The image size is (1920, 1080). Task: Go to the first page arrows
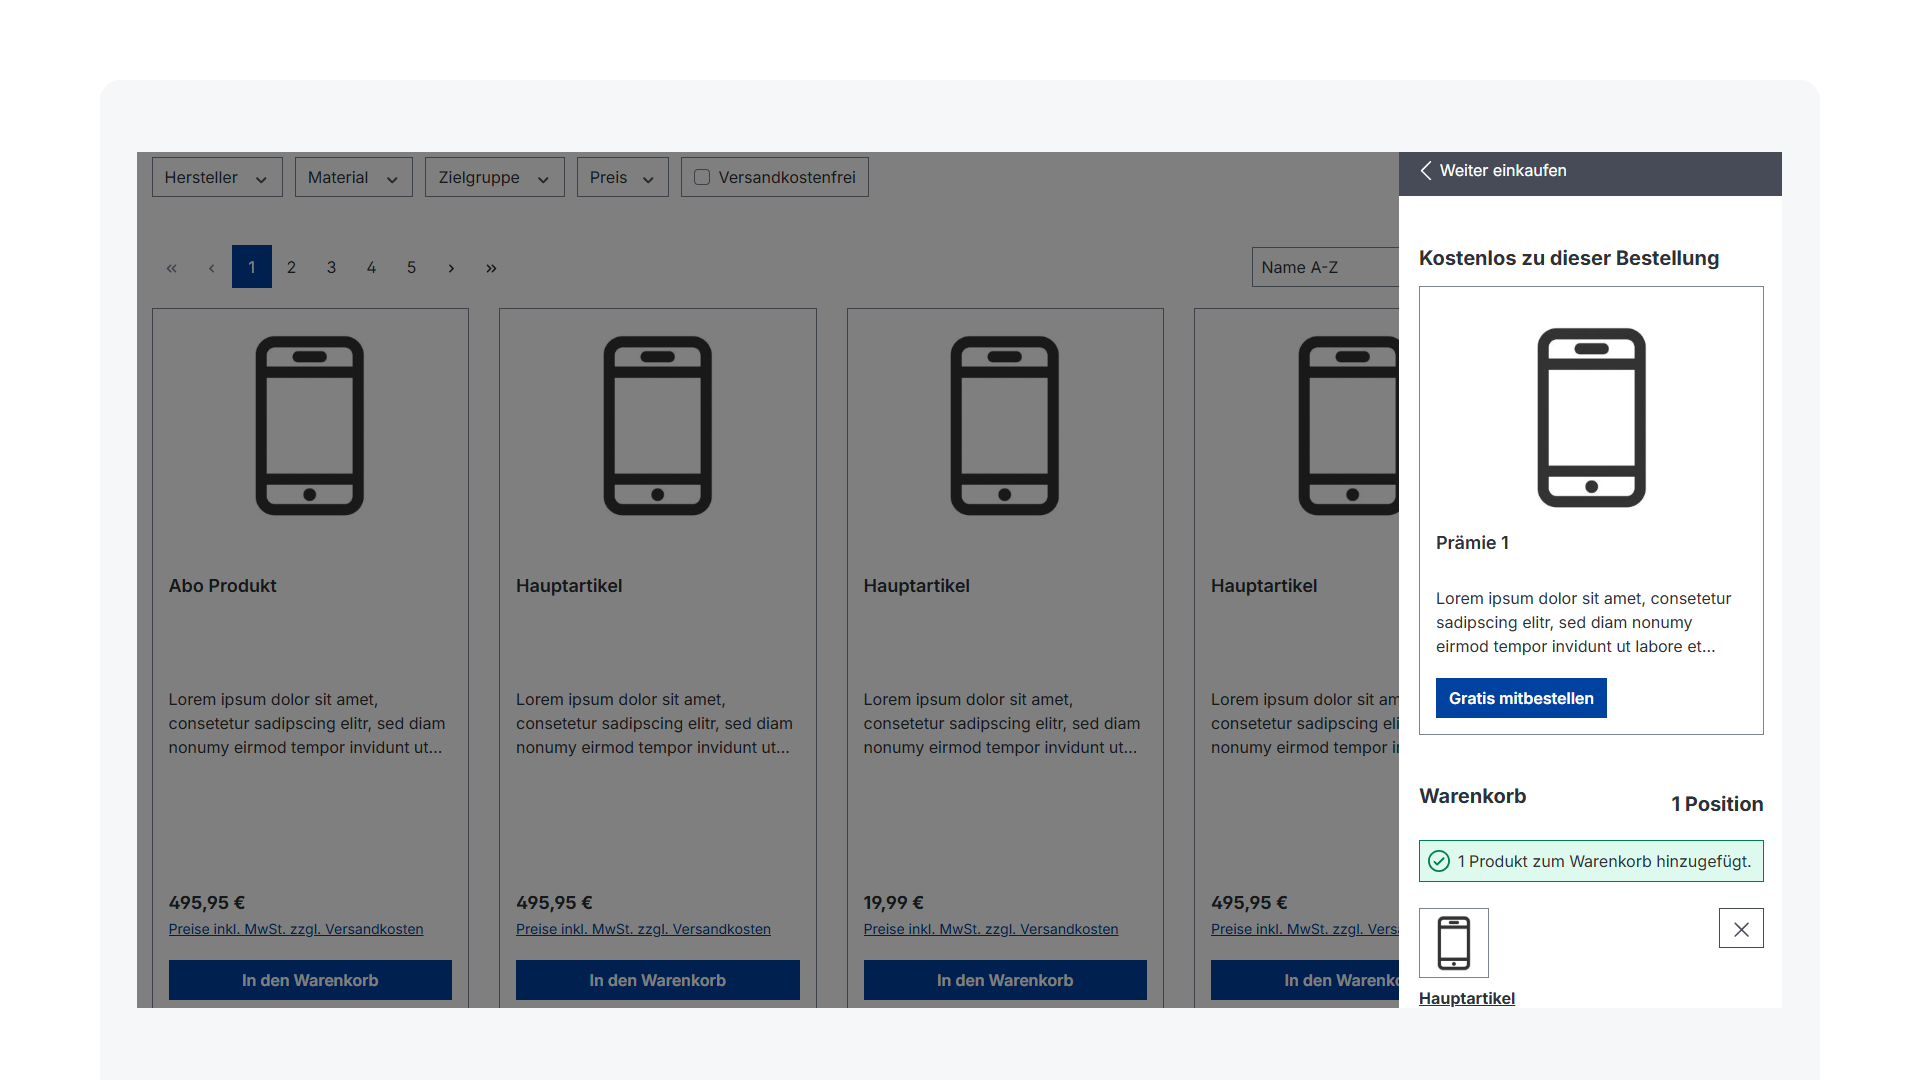[172, 268]
